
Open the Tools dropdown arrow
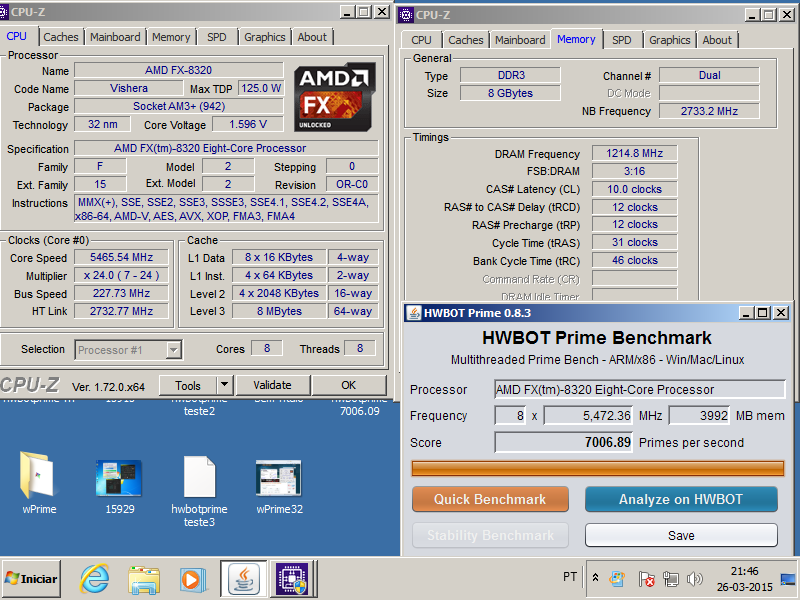click(224, 385)
